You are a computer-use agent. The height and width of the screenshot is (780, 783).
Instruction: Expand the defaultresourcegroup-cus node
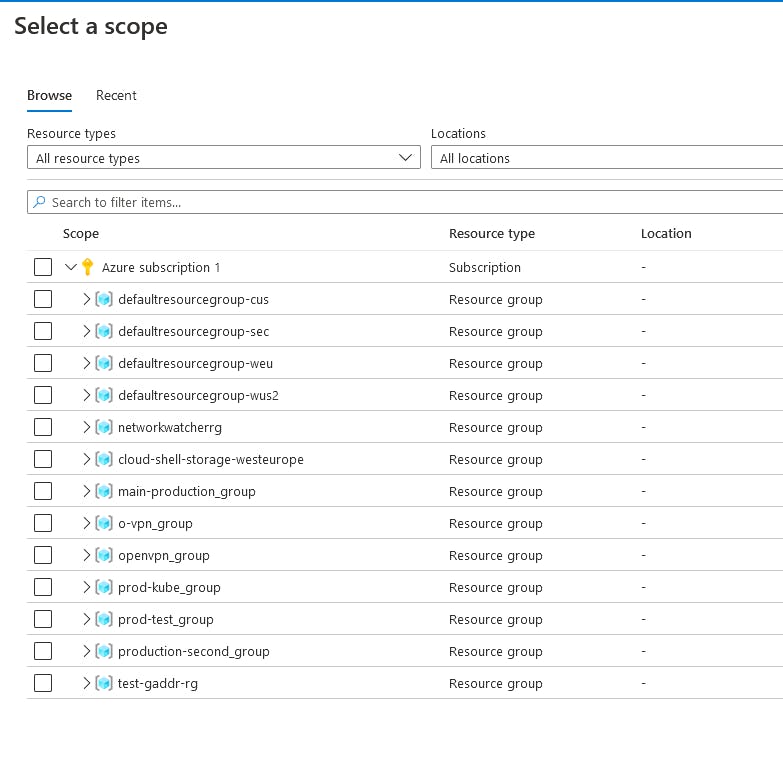click(x=86, y=299)
